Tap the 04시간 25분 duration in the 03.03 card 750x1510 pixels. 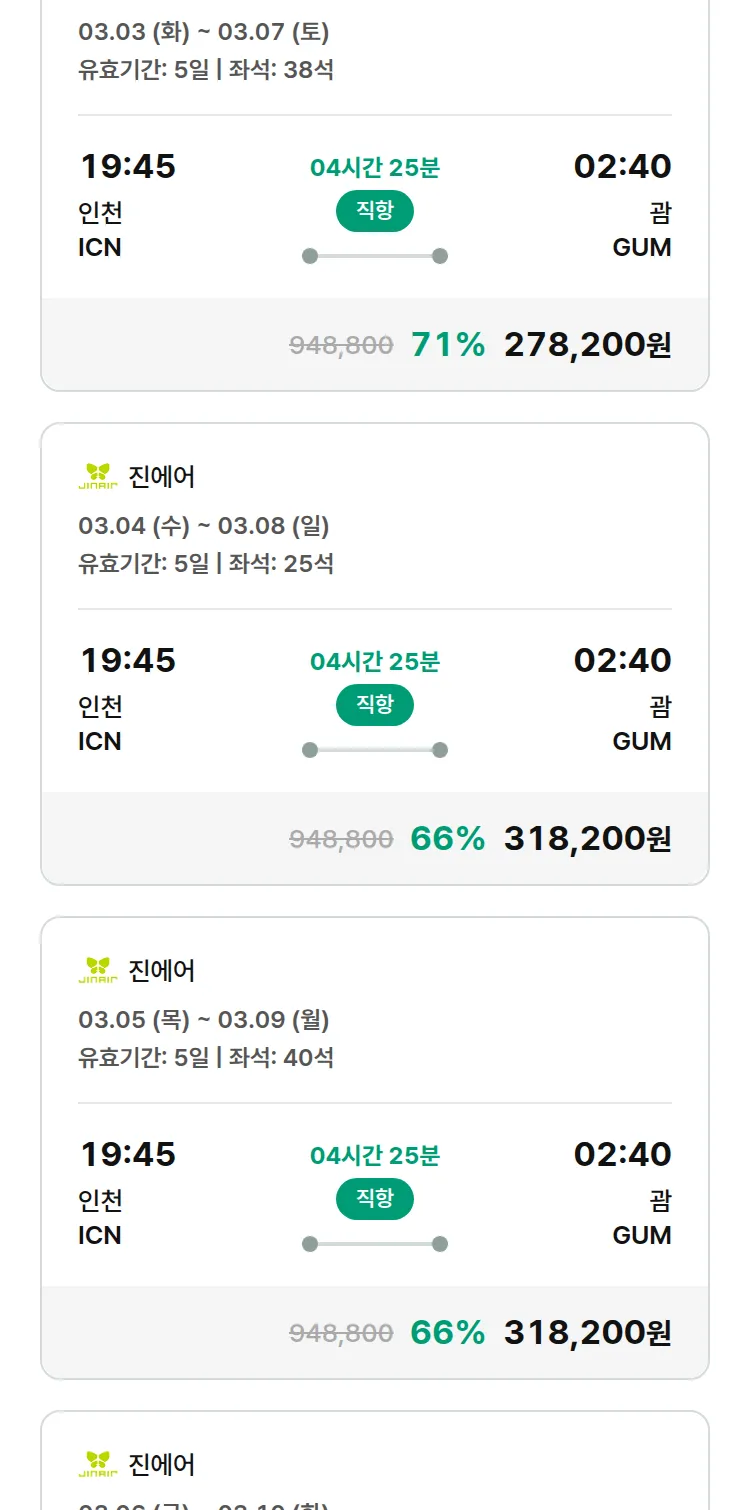[x=374, y=168]
